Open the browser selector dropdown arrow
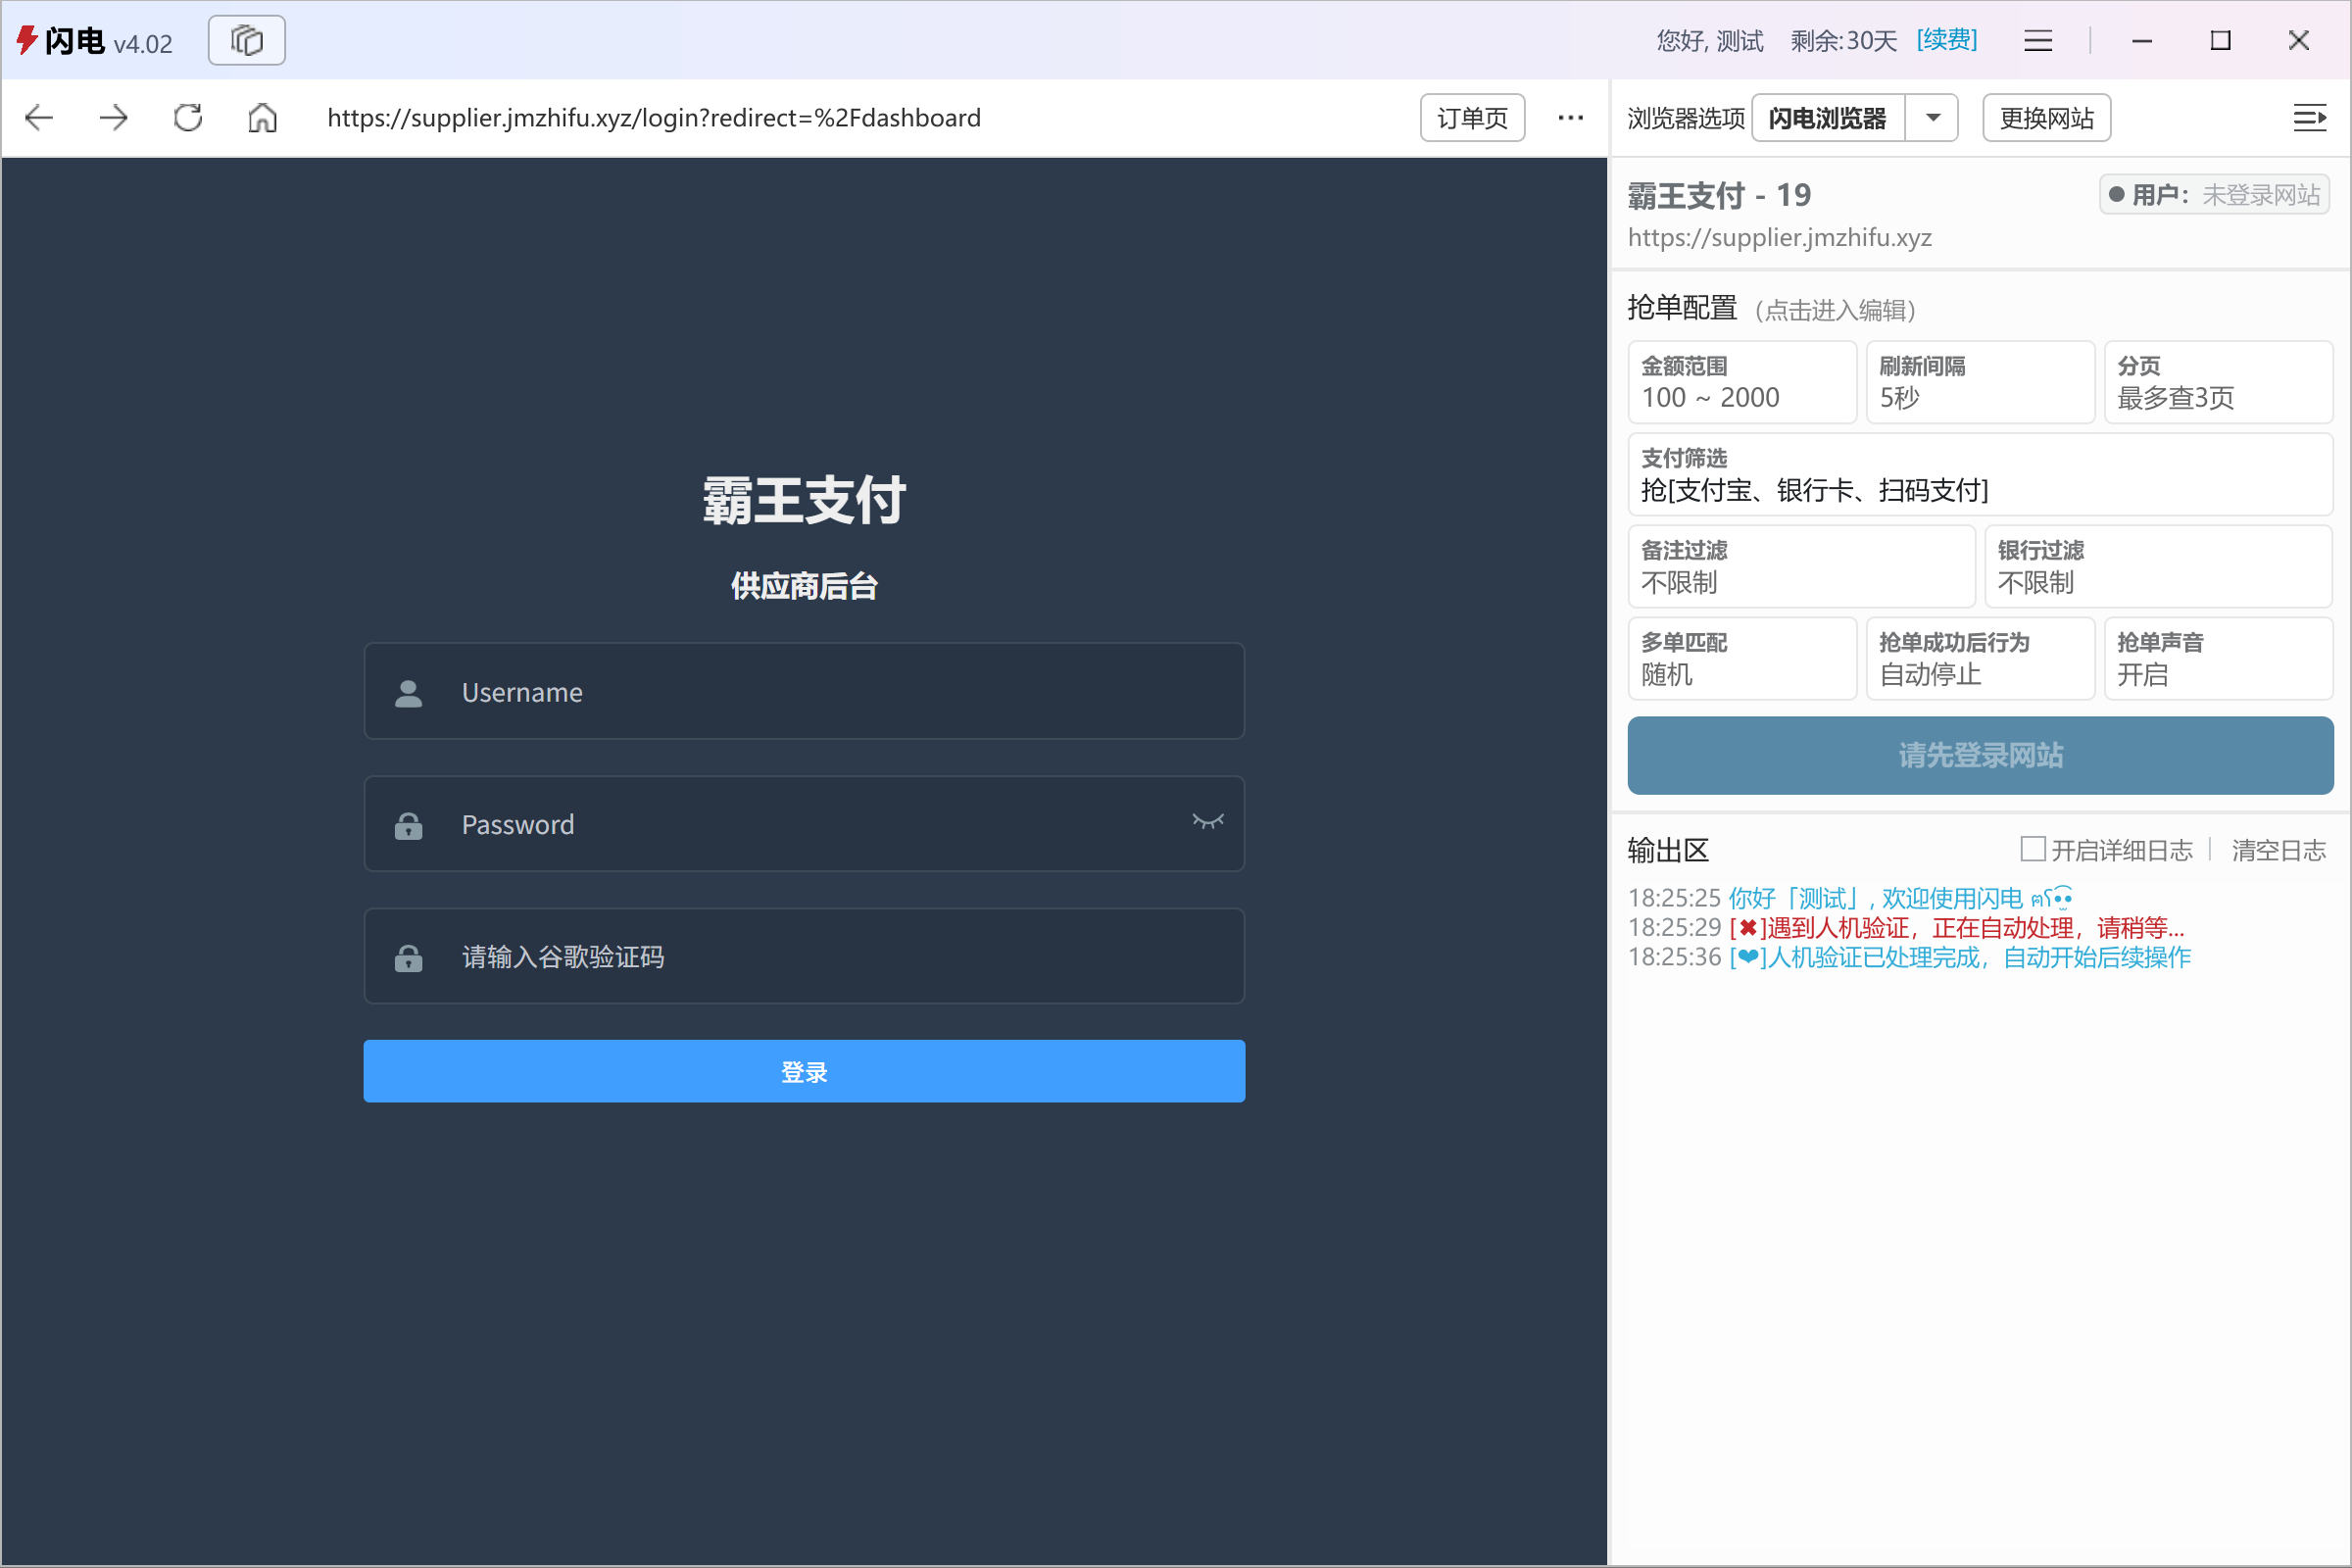Image resolution: width=2352 pixels, height=1568 pixels. 1932,117
